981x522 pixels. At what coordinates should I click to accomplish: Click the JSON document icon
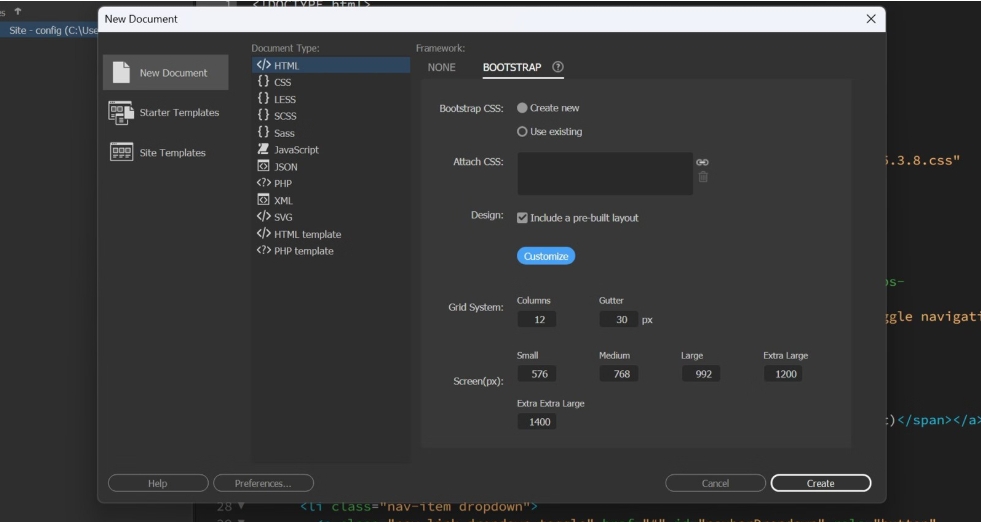(263, 166)
